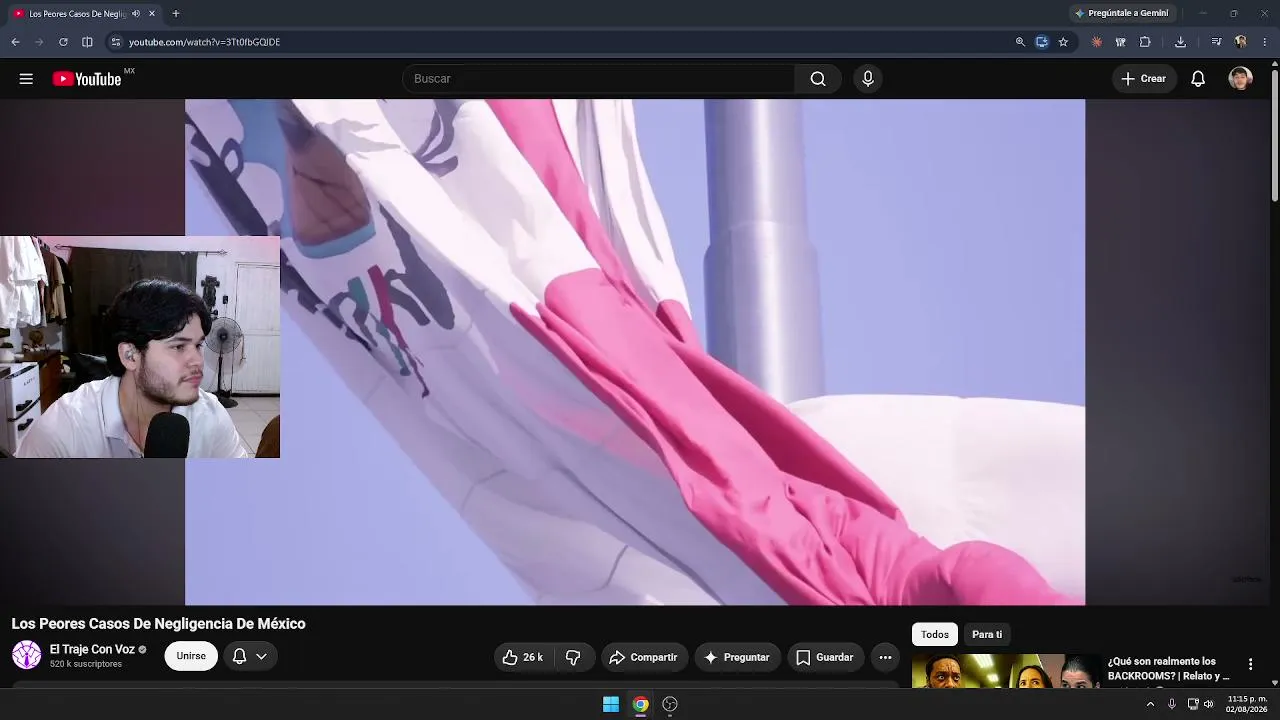This screenshot has width=1280, height=720.
Task: Go back in browser history
Action: pos(15,42)
